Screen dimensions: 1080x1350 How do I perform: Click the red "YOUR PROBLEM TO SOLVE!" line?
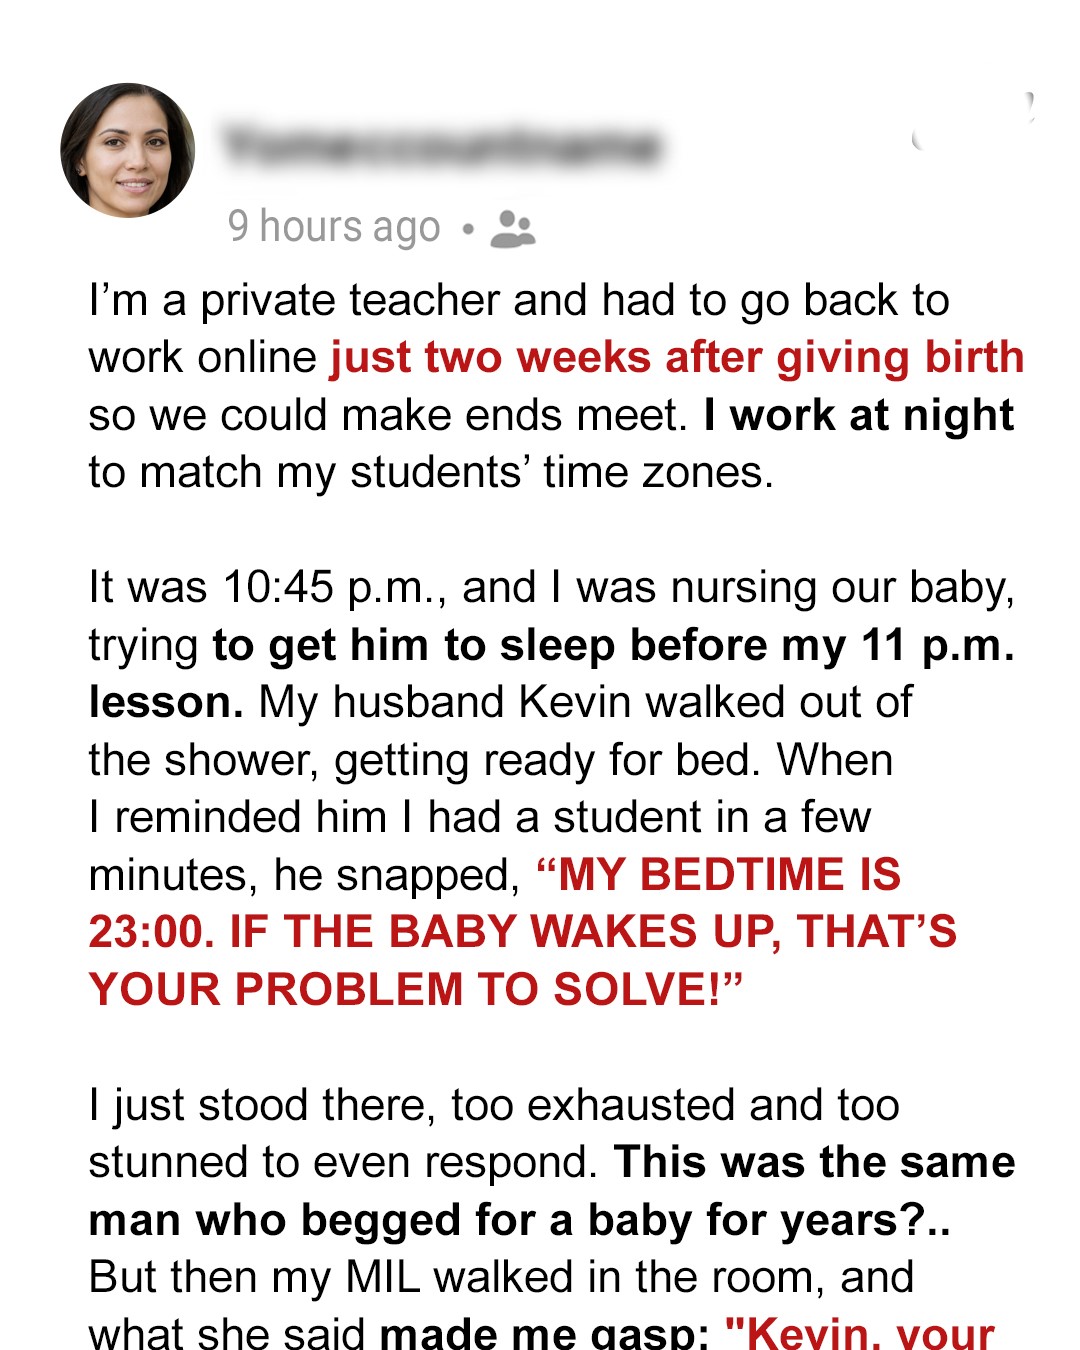(415, 990)
